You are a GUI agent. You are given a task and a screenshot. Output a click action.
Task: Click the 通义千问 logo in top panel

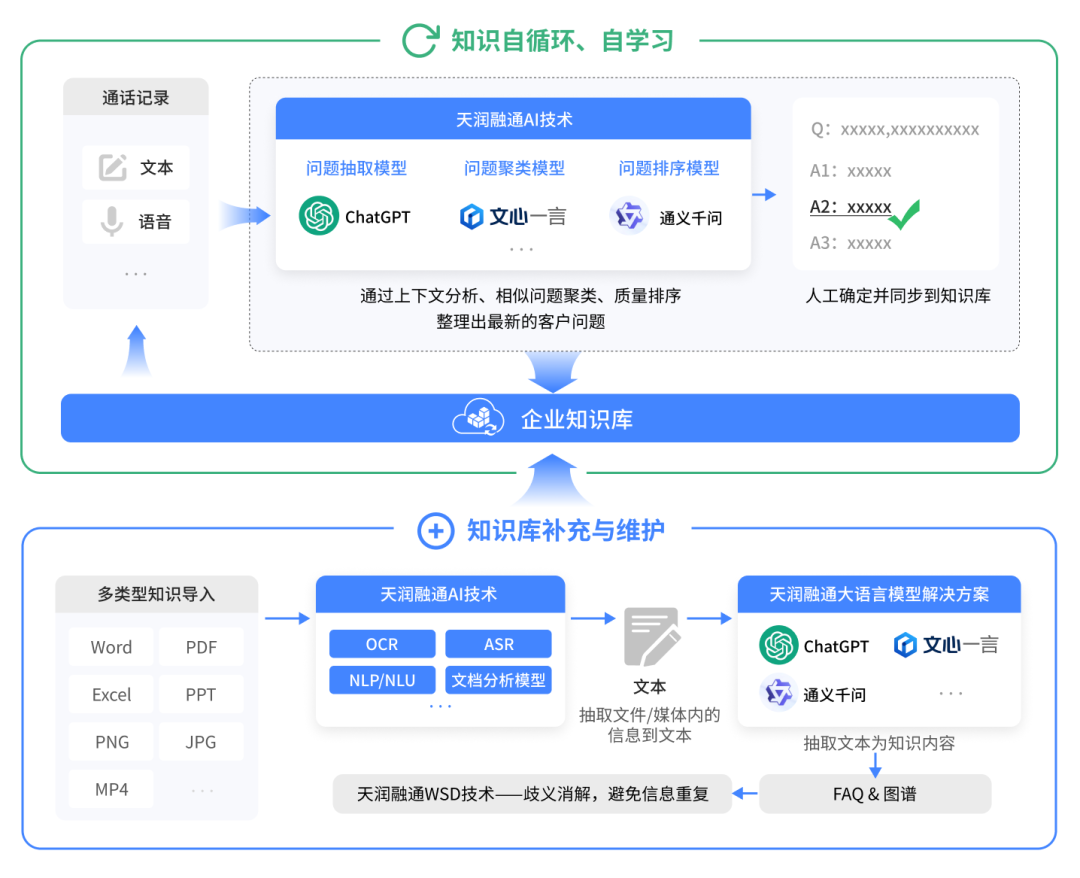tap(628, 216)
